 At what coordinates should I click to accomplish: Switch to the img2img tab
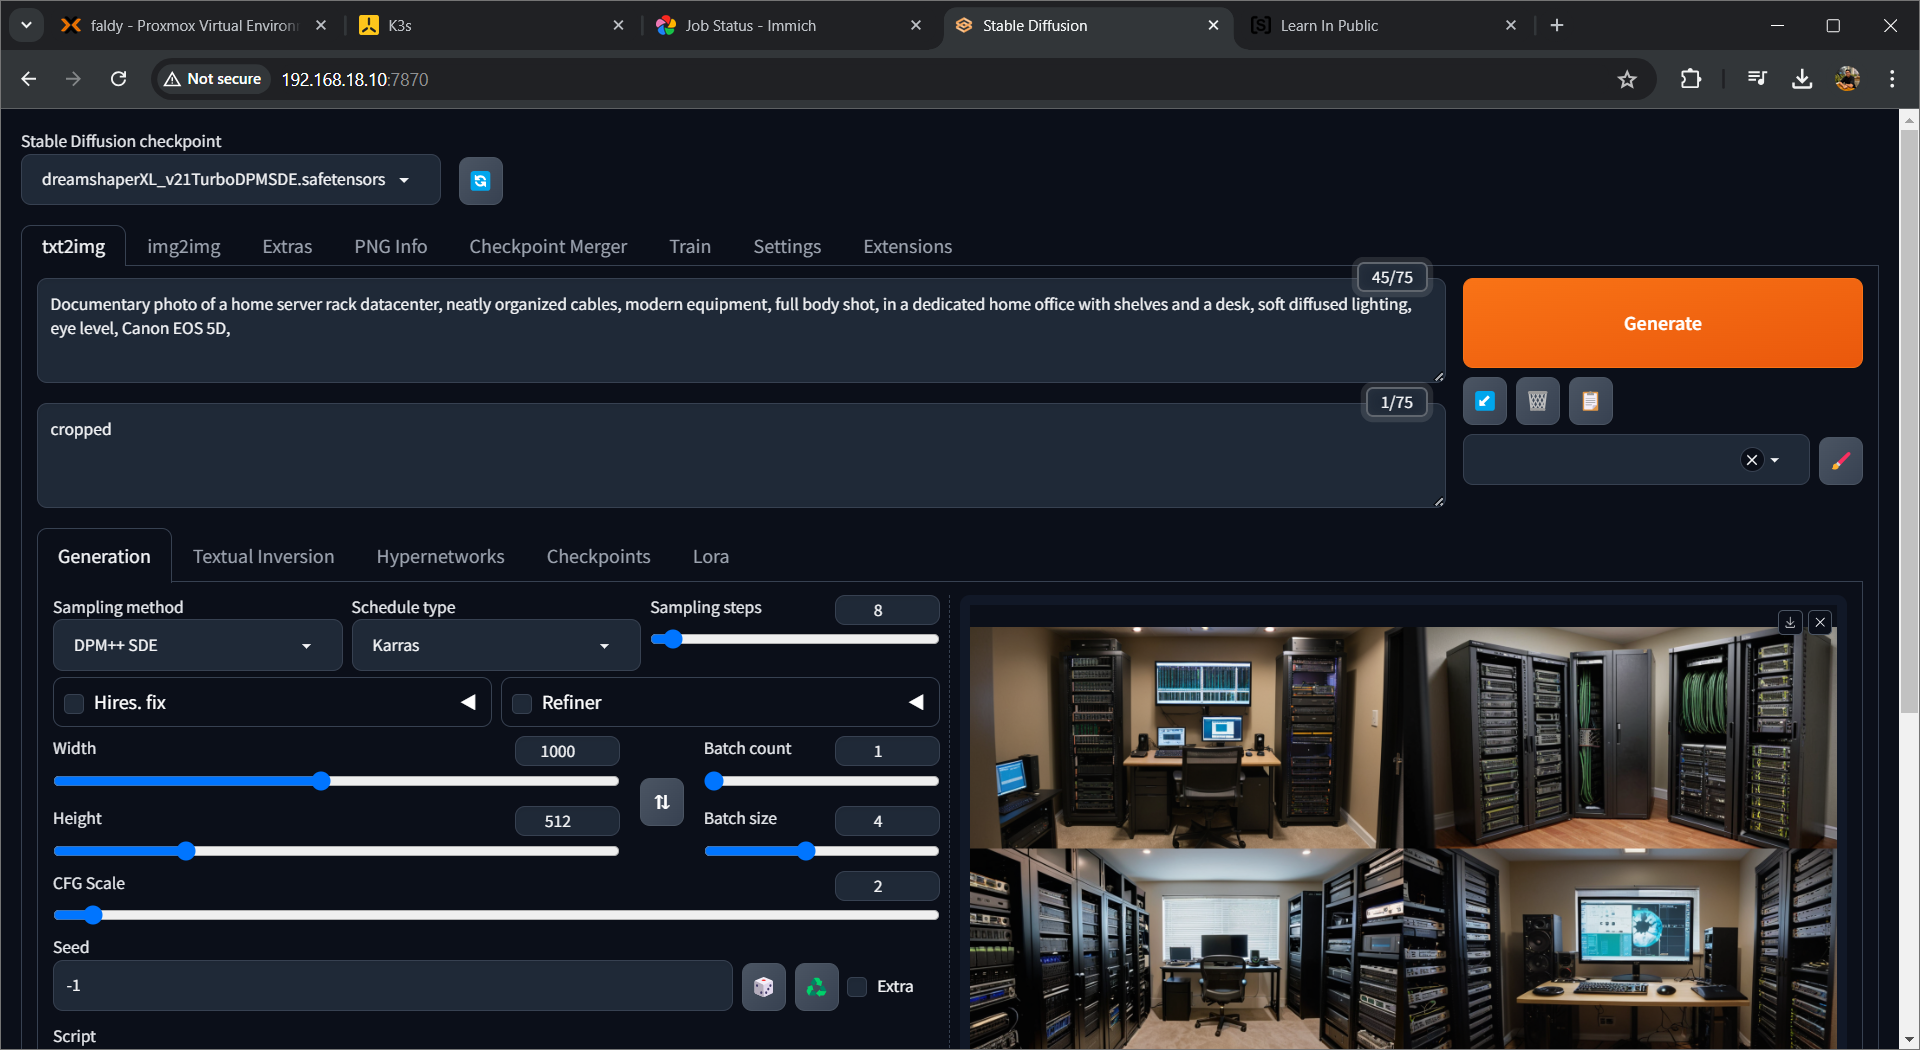184,246
